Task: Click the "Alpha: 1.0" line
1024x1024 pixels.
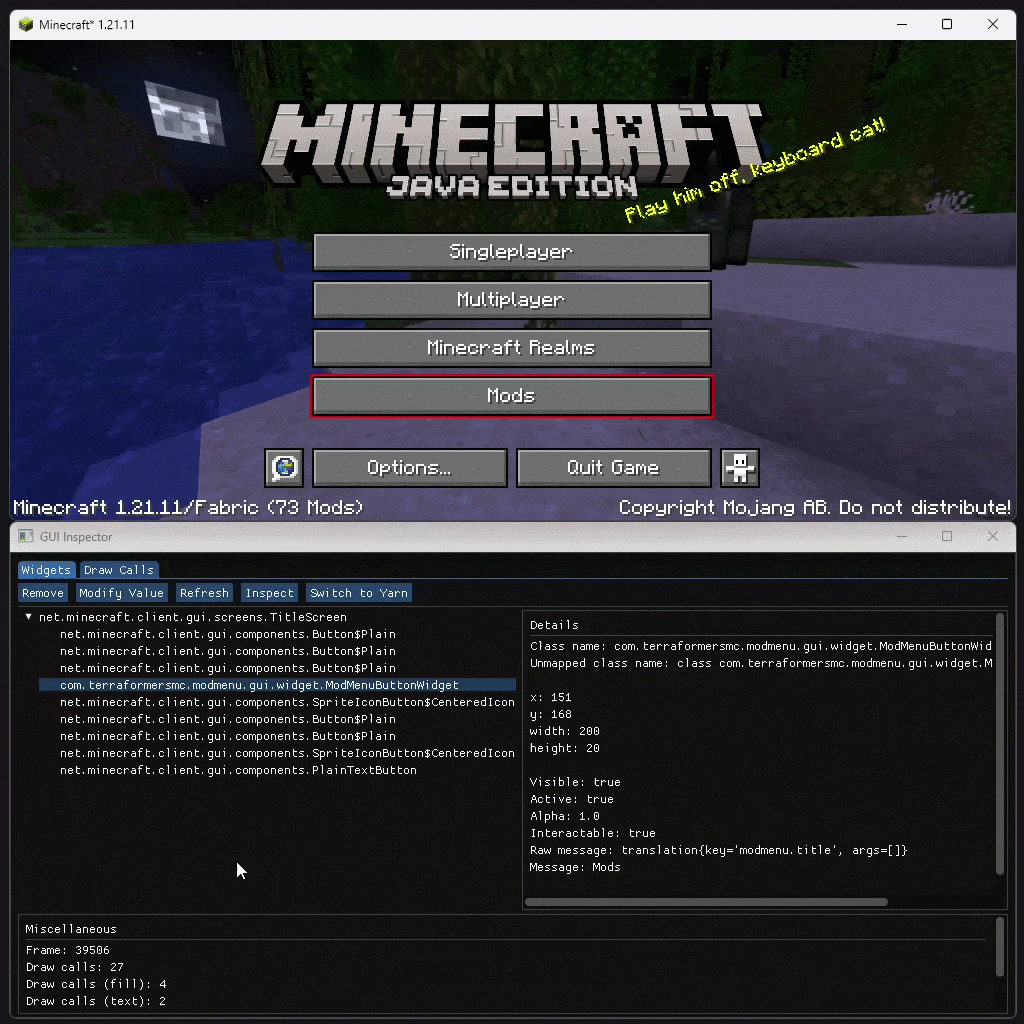Action: [565, 816]
